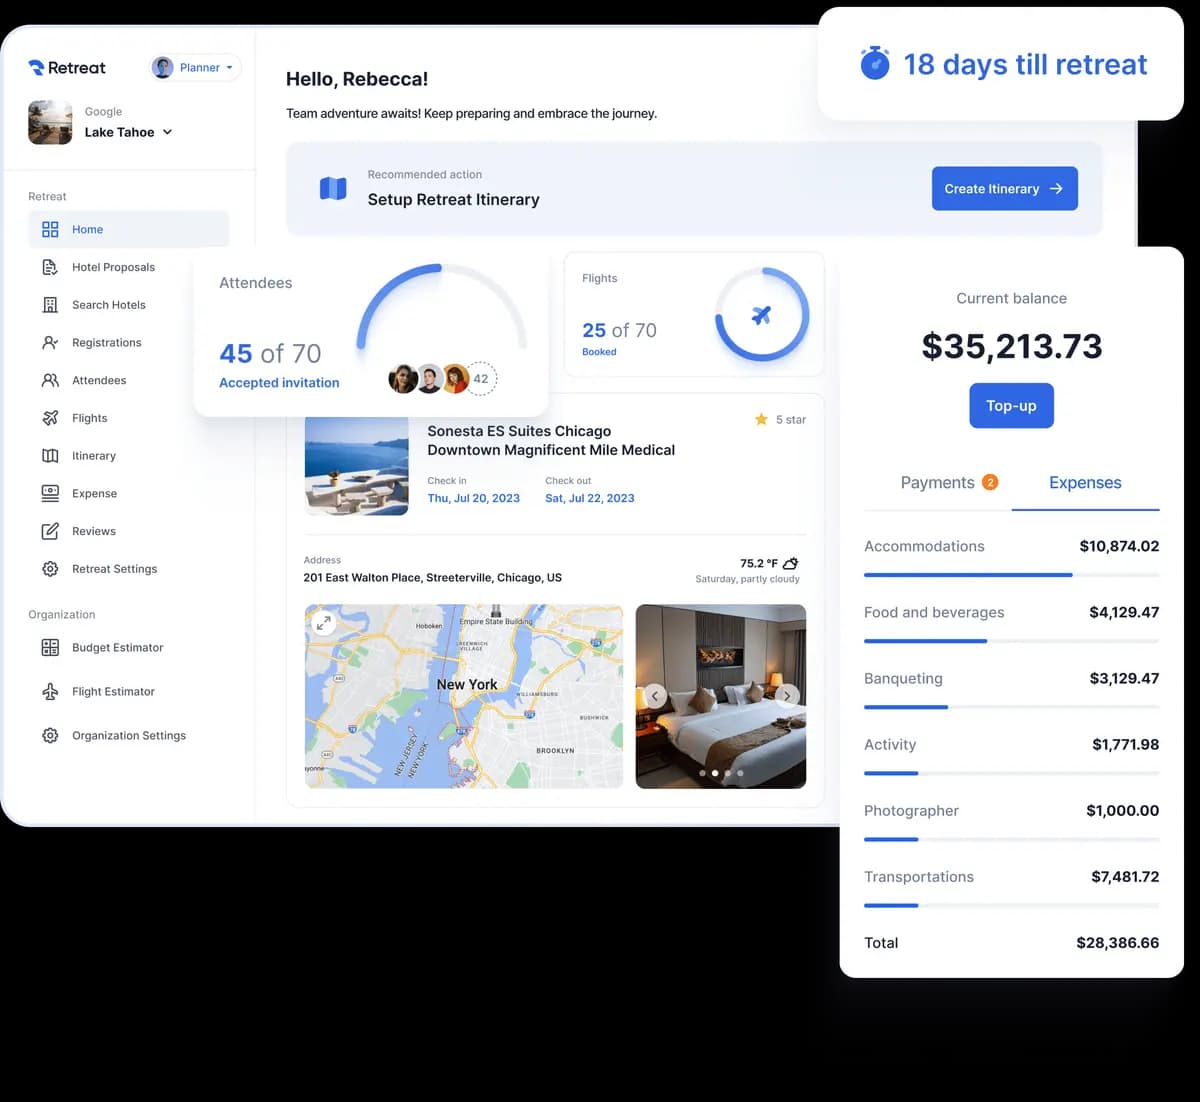The height and width of the screenshot is (1102, 1200).
Task: Click the stopwatch icon by 18 days
Action: (875, 63)
